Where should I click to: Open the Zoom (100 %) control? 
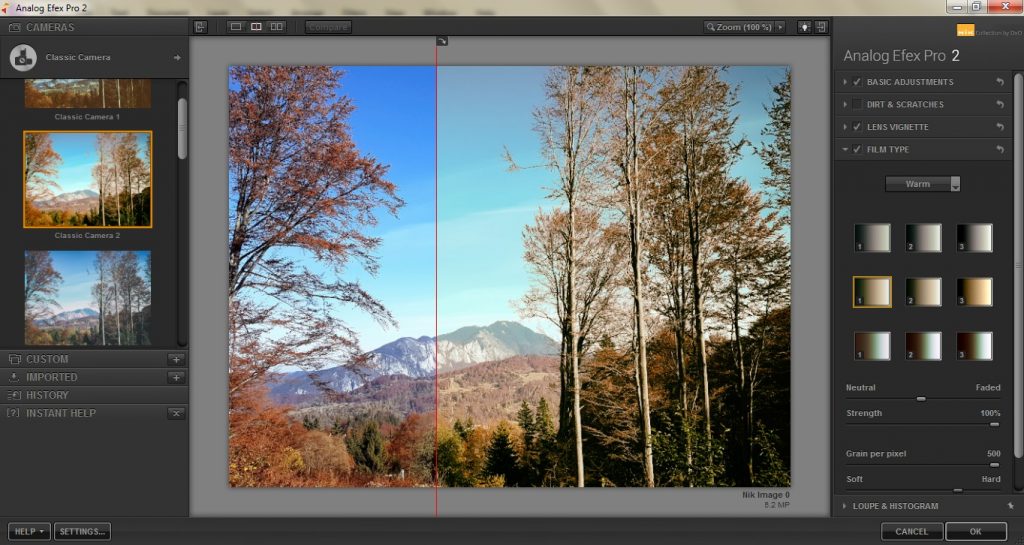point(739,27)
